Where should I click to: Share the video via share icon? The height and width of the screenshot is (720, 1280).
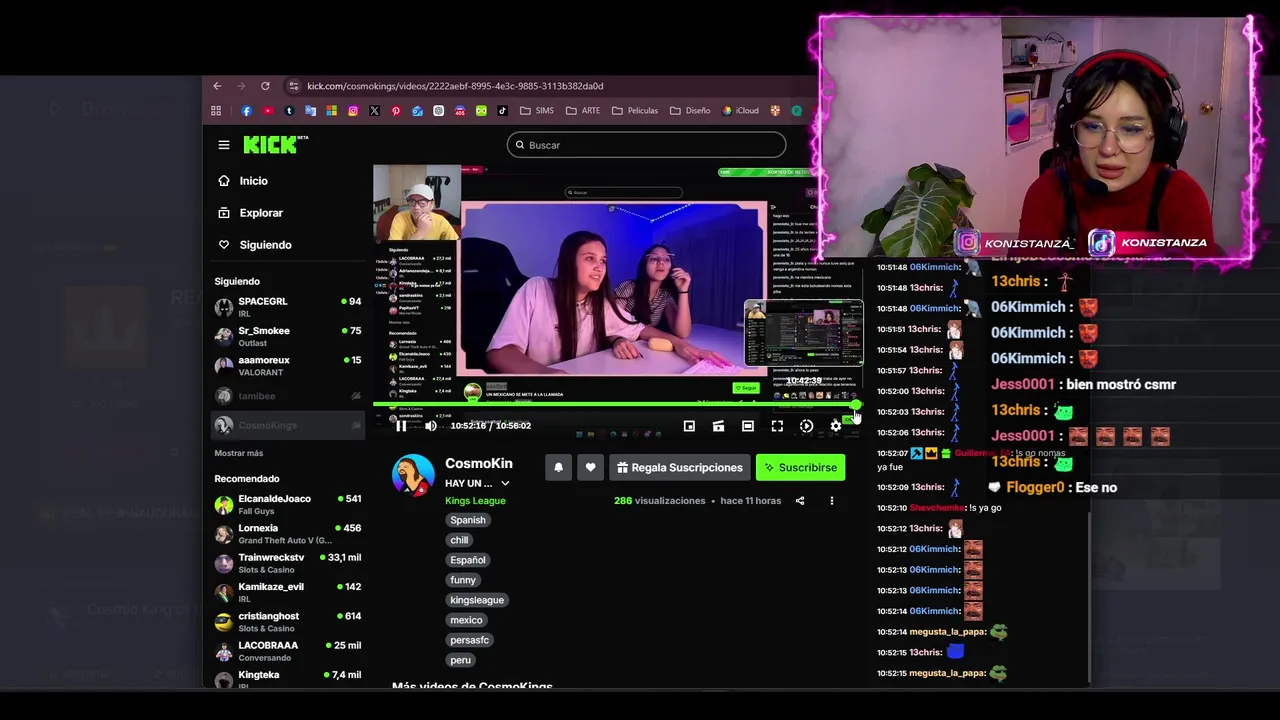pyautogui.click(x=800, y=501)
